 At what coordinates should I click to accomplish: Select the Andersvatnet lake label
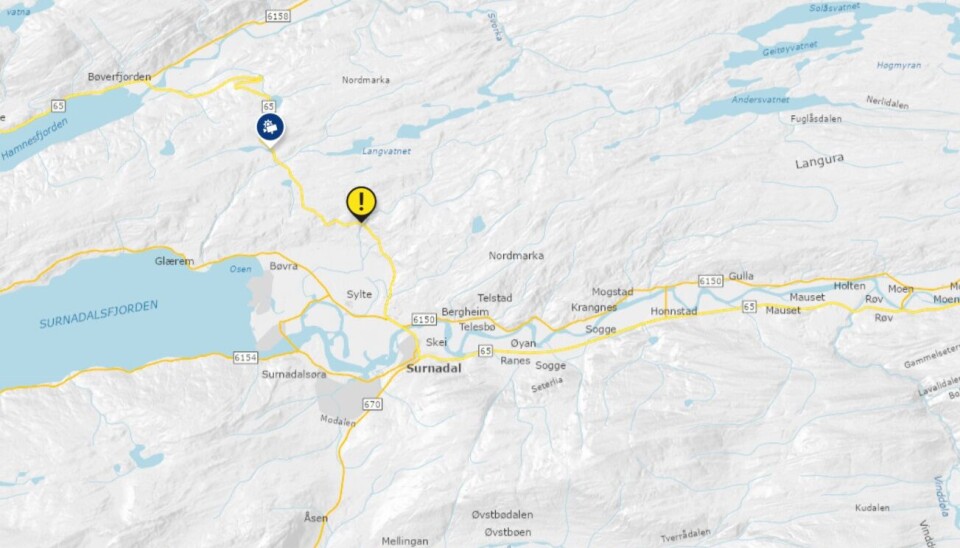click(x=760, y=100)
